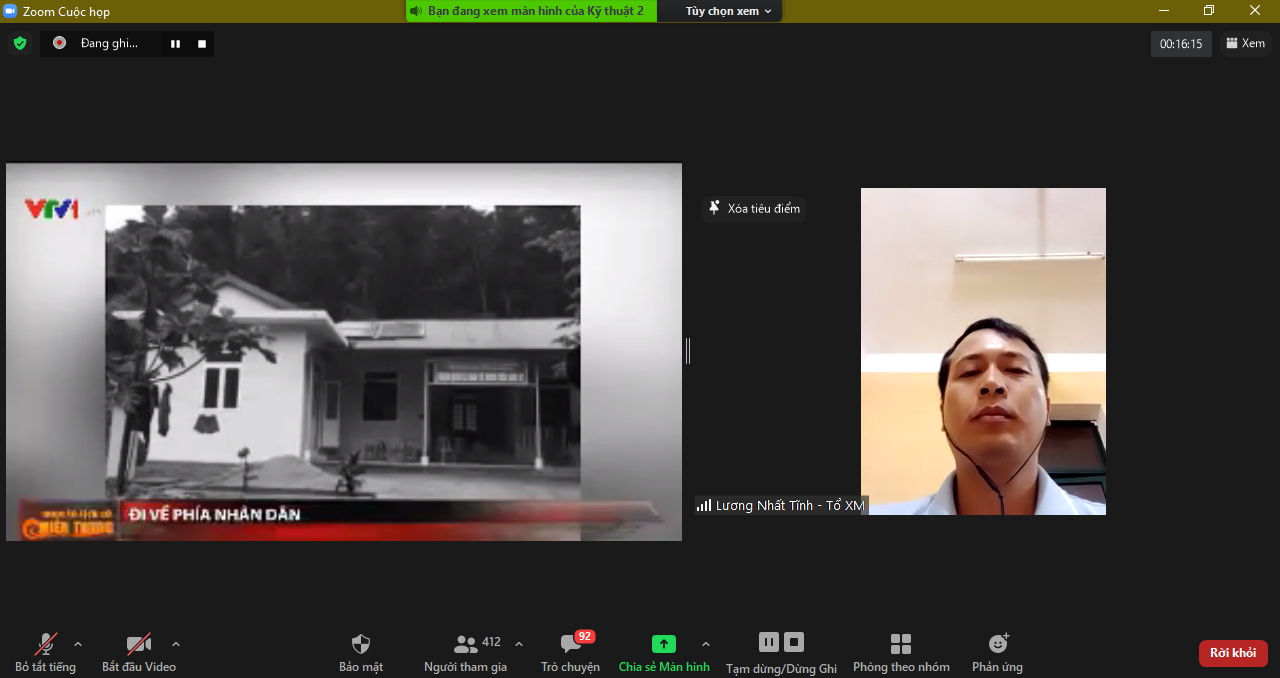
Task: Select Lương Nhất Tính video thumbnail
Action: 983,351
